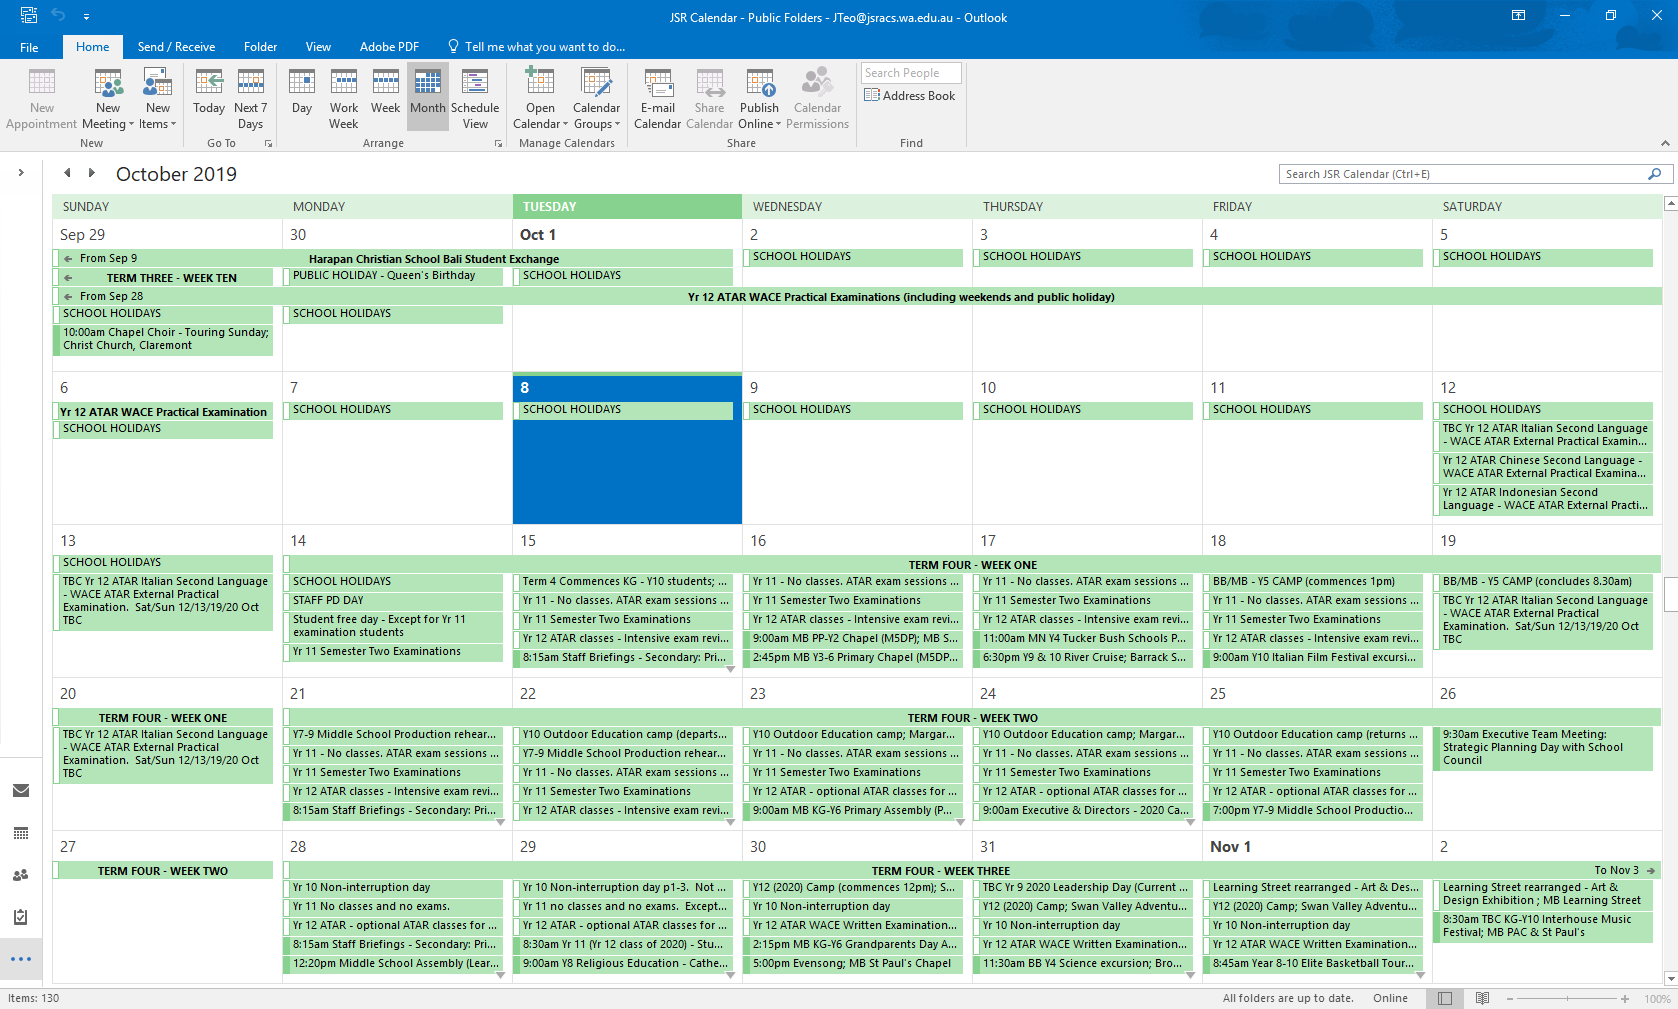Image resolution: width=1678 pixels, height=1009 pixels.
Task: Open the Address Book
Action: click(910, 95)
